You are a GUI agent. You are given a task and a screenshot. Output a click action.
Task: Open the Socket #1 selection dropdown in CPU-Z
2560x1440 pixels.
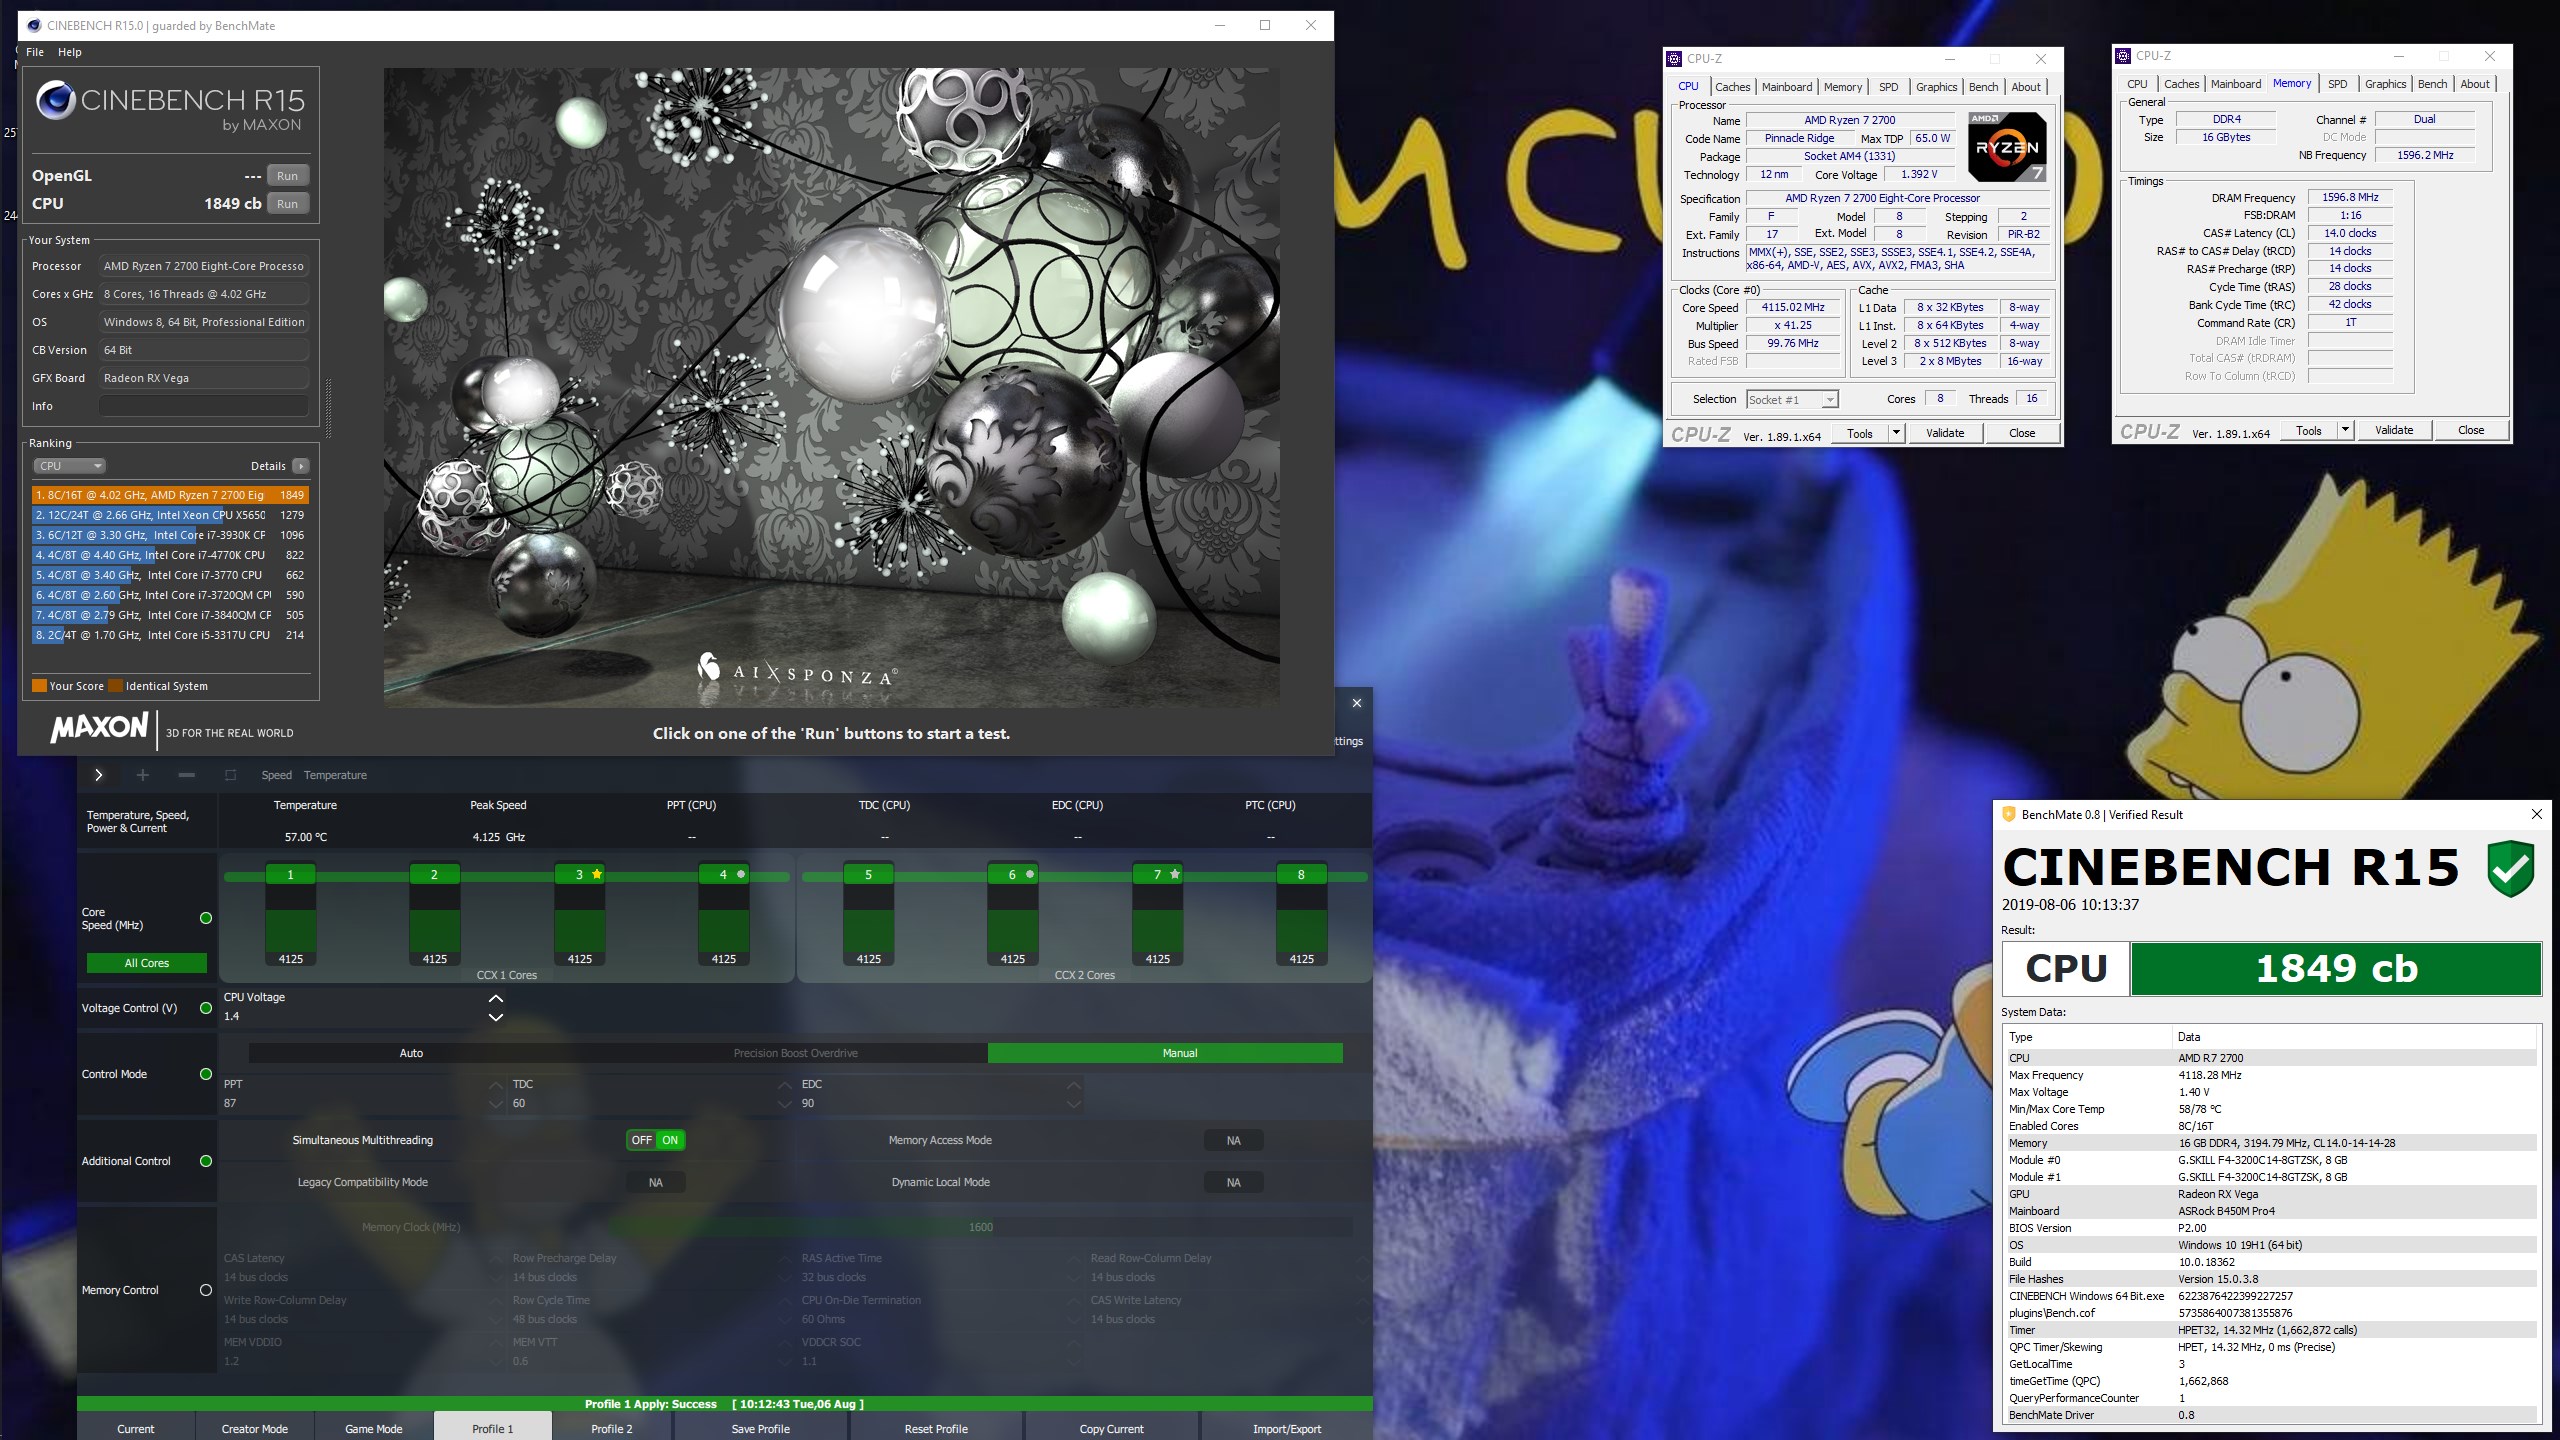click(1792, 399)
